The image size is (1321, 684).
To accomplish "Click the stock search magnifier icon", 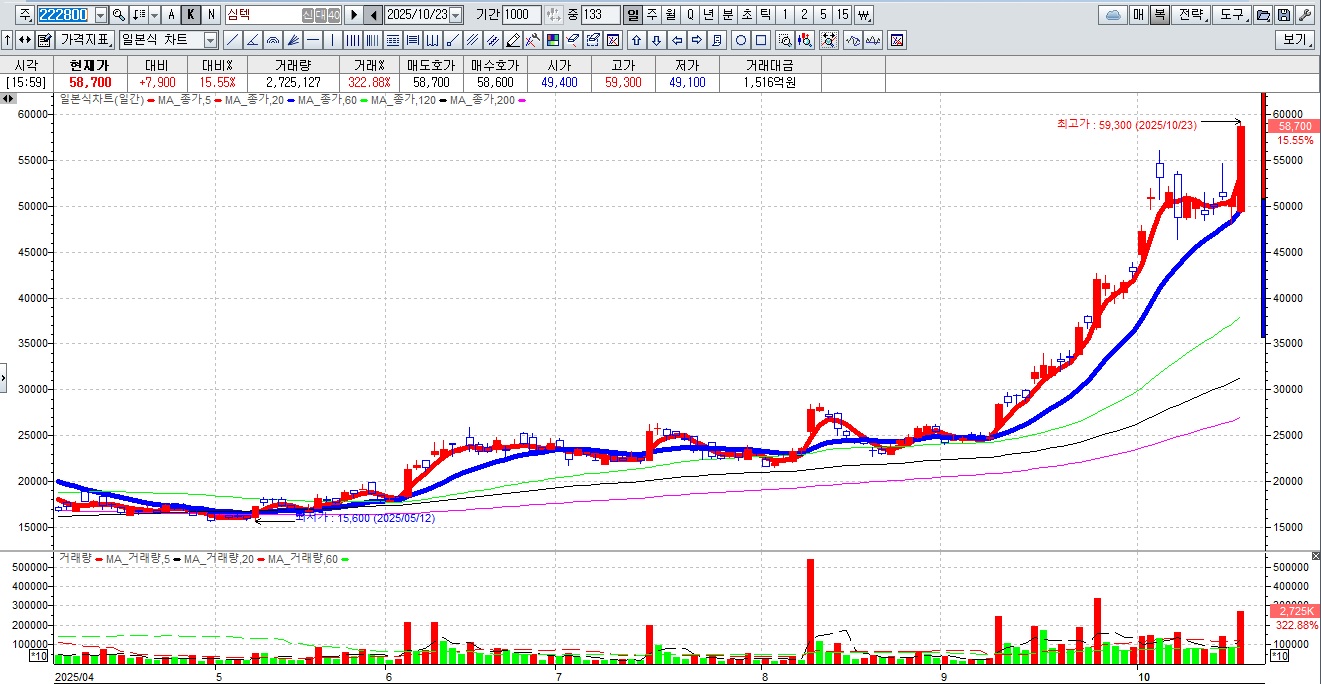I will [x=118, y=15].
